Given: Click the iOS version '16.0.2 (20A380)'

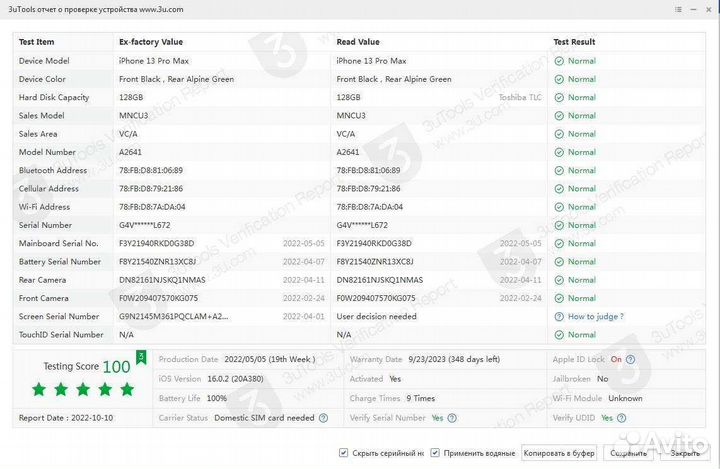Looking at the screenshot, I should [x=235, y=379].
